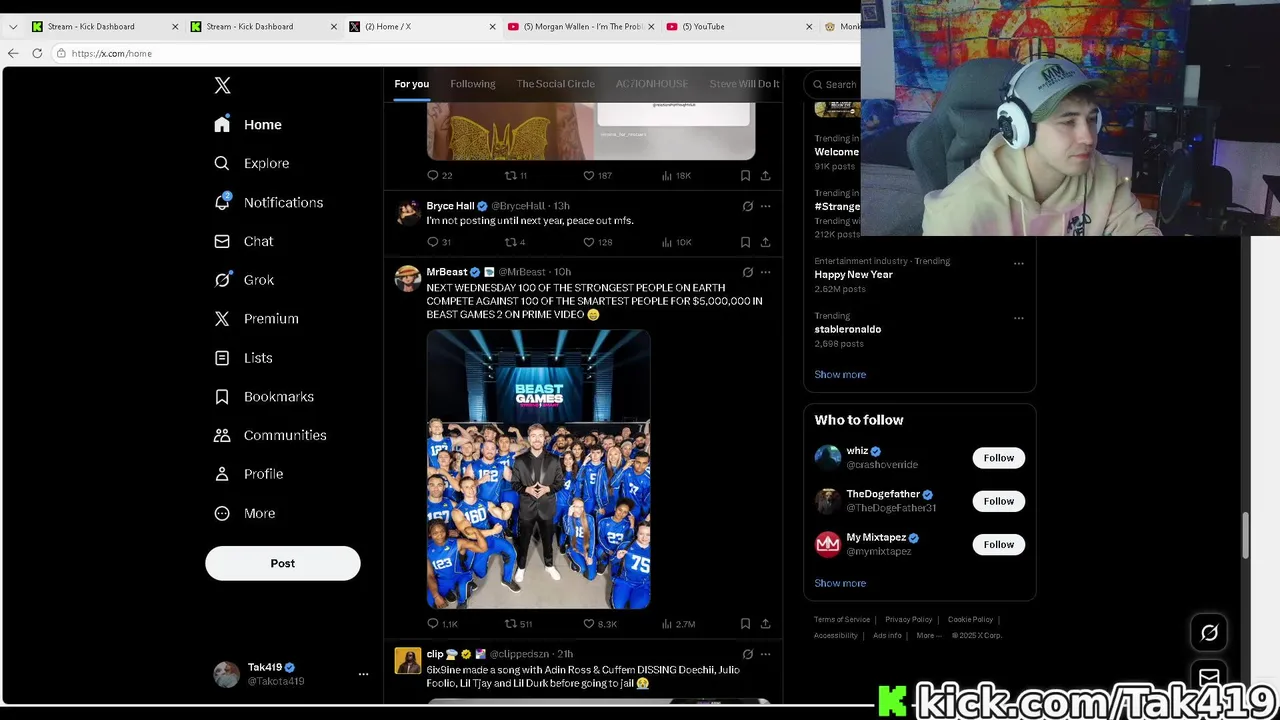
Task: Open Communities from the sidebar
Action: point(270,435)
